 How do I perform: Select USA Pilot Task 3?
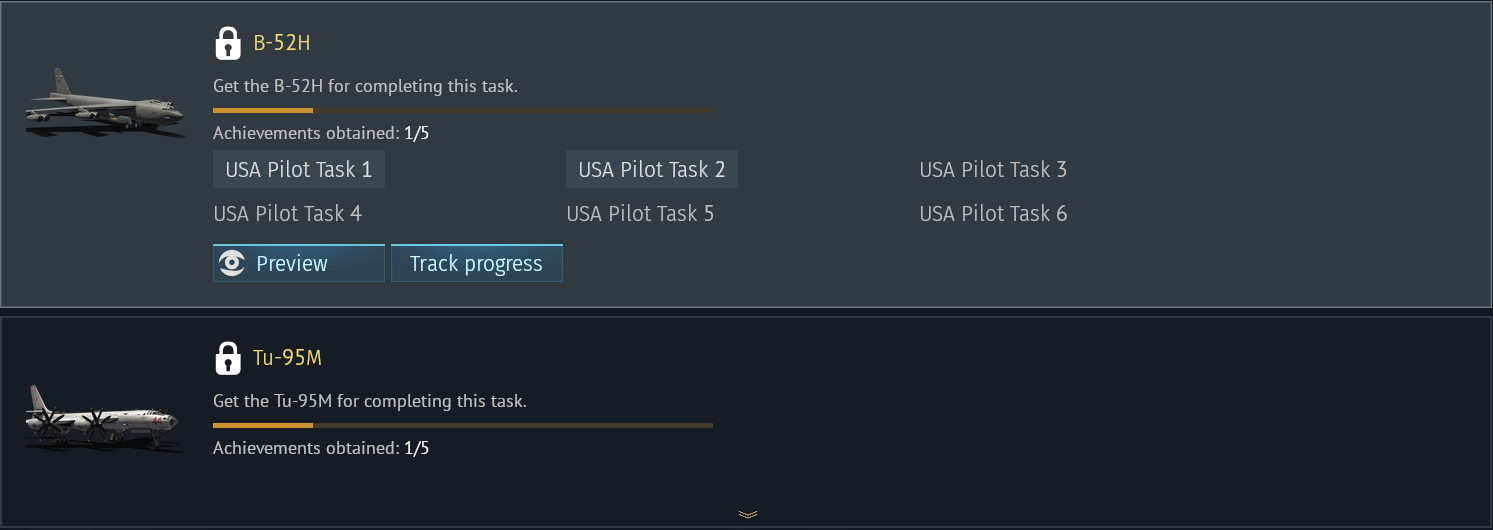pos(993,170)
